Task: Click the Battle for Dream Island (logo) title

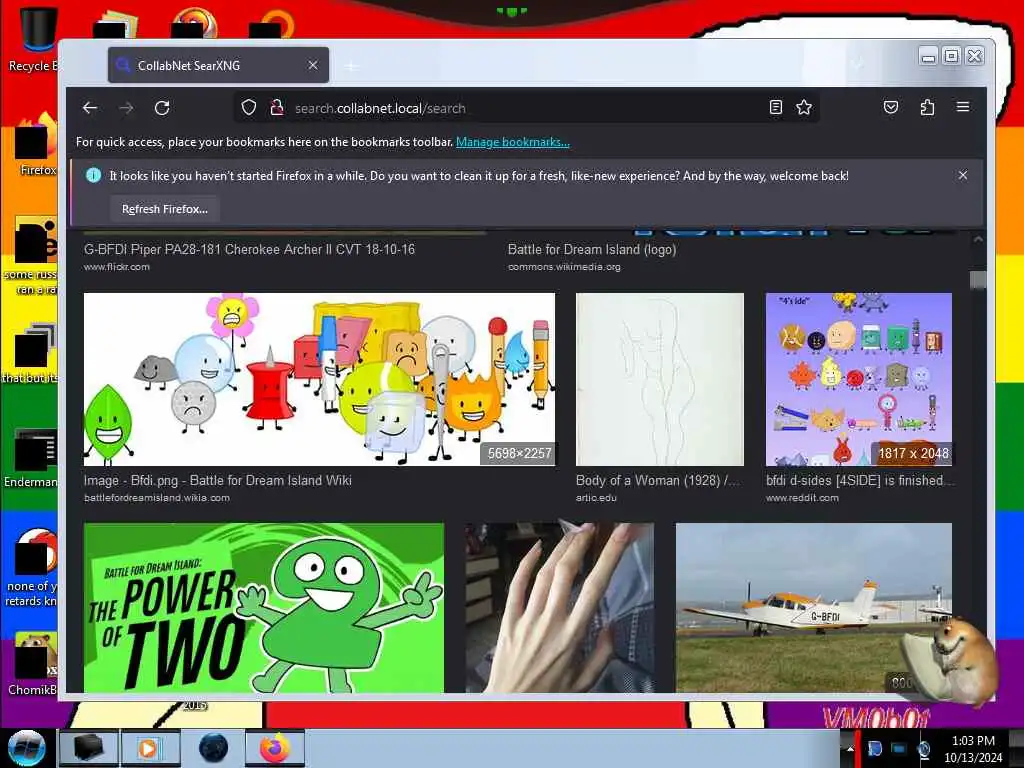Action: 592,249
